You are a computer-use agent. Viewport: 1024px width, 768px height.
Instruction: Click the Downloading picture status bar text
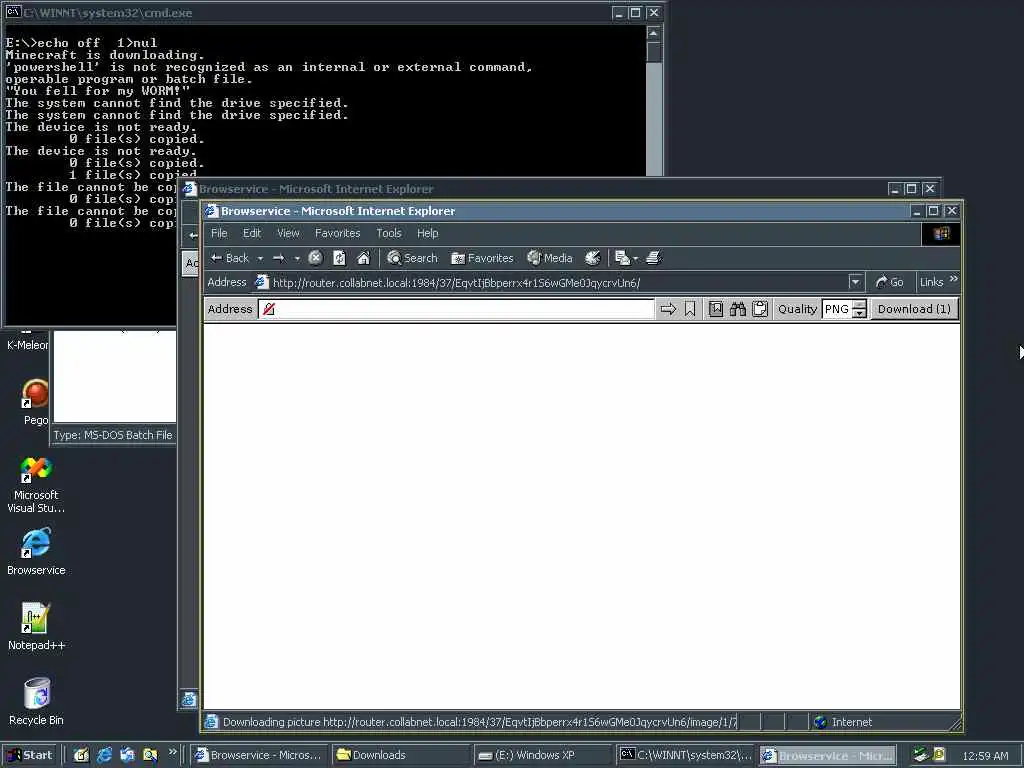pos(480,722)
